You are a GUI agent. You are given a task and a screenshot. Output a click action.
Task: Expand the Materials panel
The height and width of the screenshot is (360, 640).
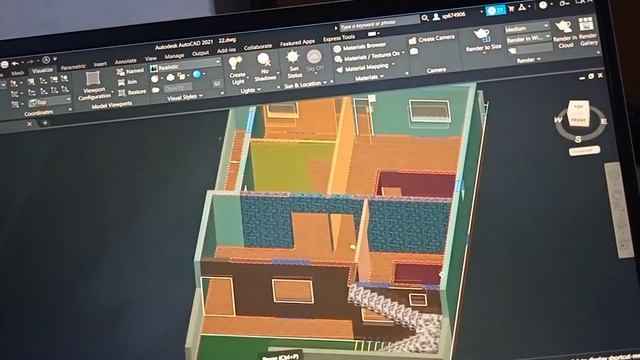coord(369,77)
